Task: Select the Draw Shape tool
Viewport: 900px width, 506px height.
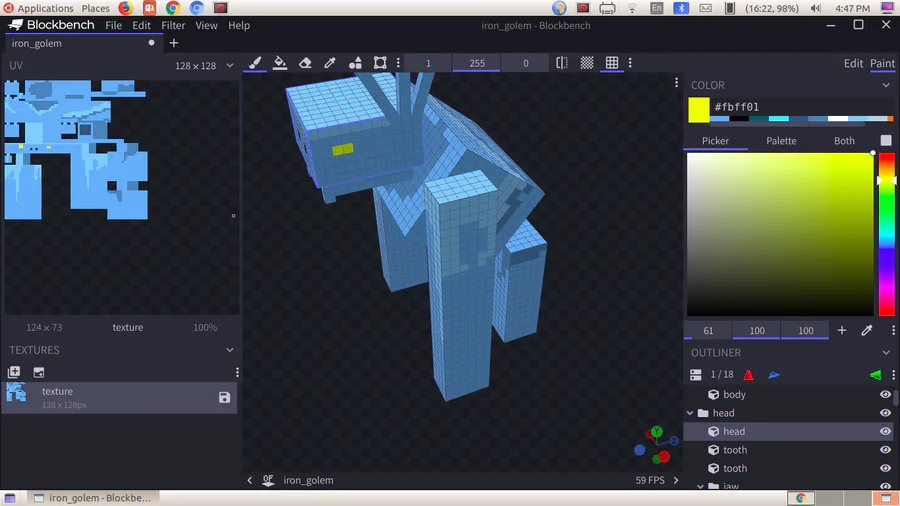Action: [355, 63]
